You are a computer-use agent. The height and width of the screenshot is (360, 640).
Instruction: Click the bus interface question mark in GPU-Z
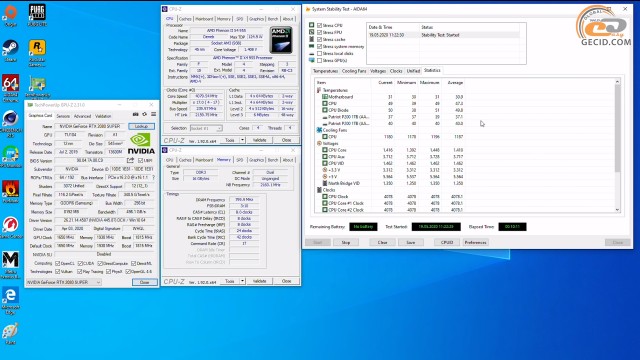coord(153,178)
